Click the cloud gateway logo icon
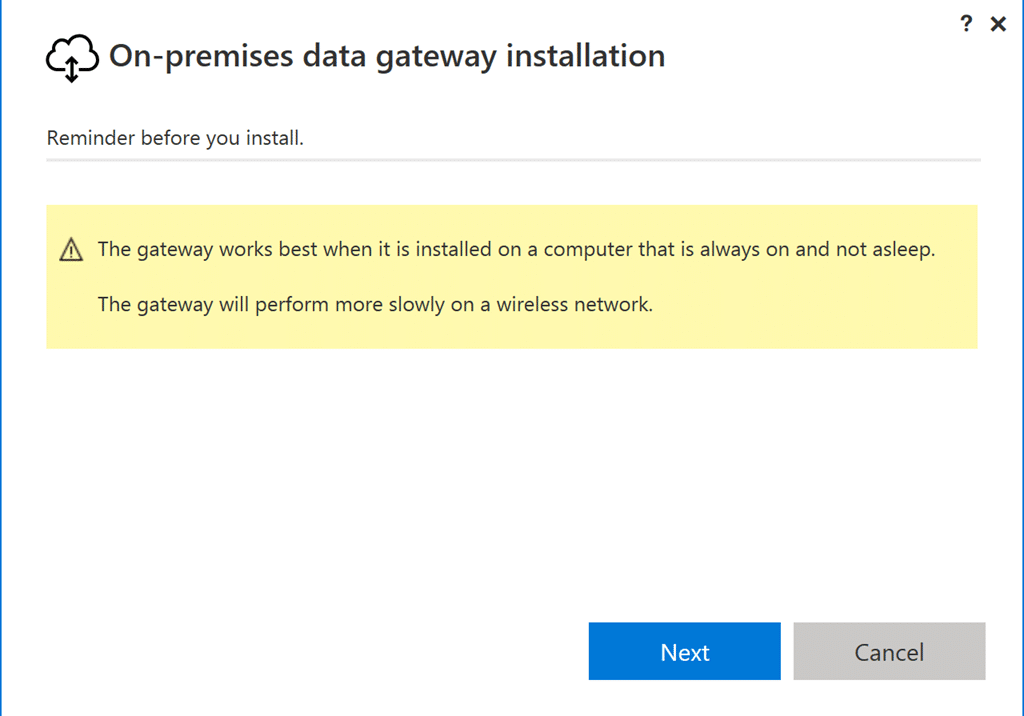 click(72, 58)
